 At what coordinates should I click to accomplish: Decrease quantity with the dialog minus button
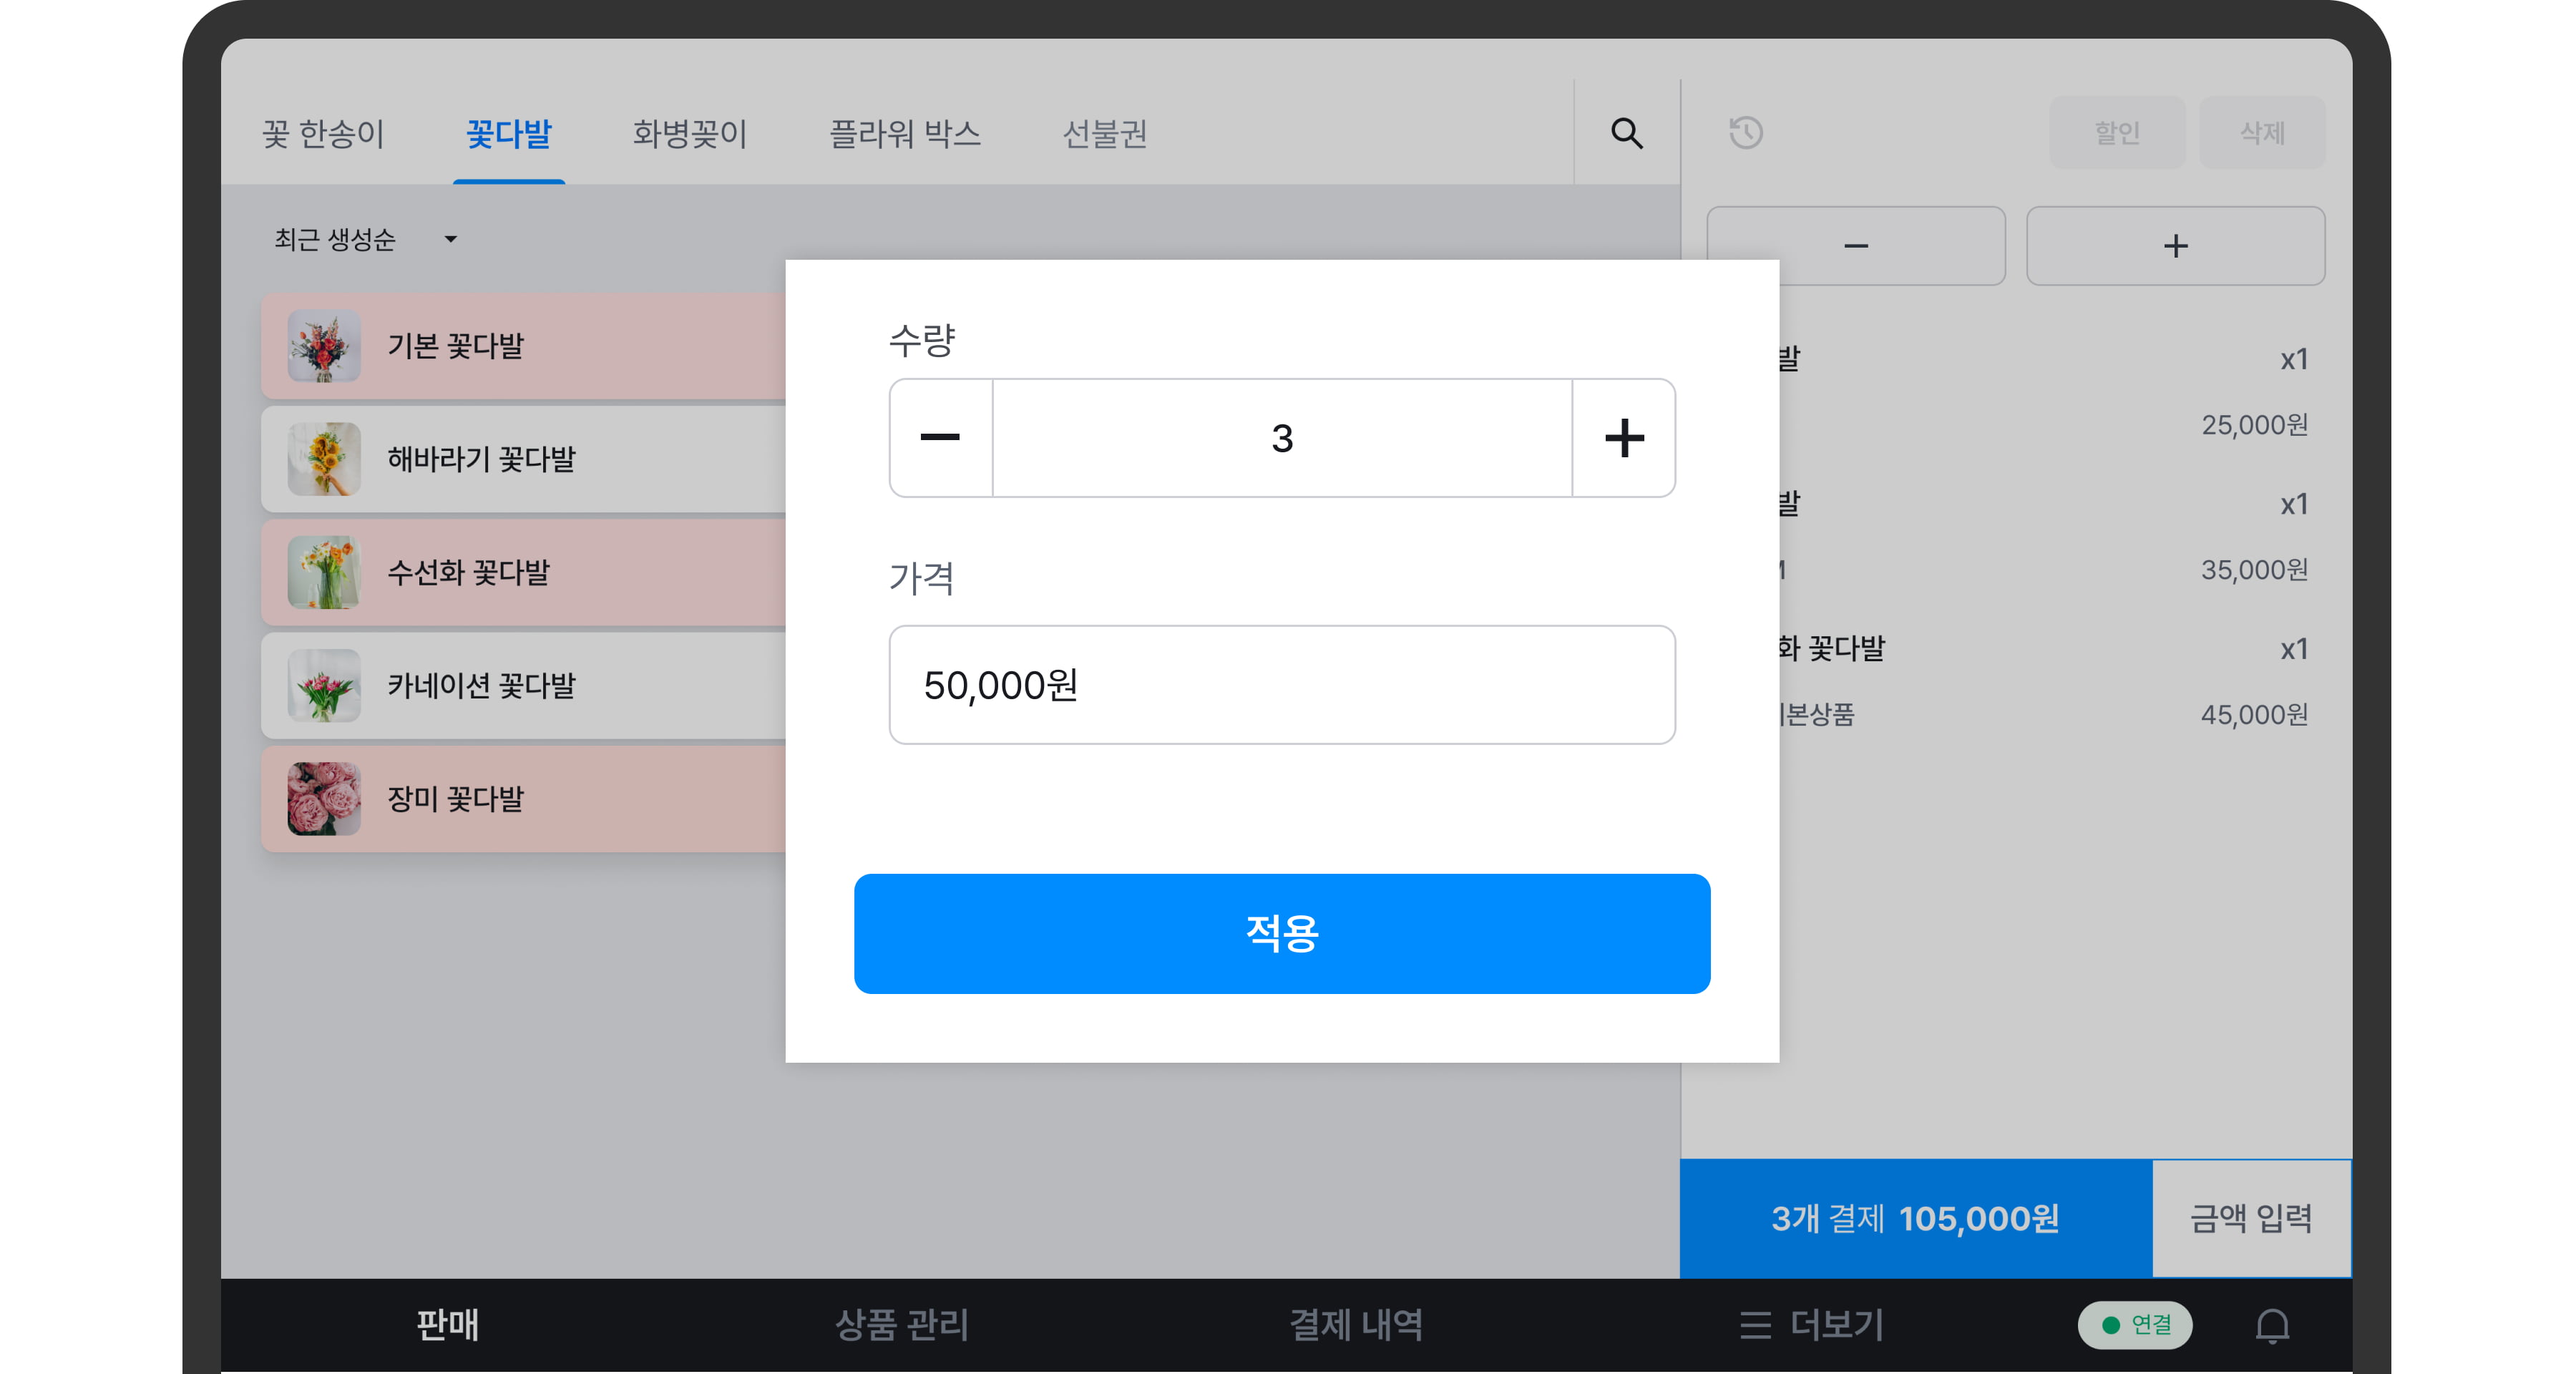point(940,438)
